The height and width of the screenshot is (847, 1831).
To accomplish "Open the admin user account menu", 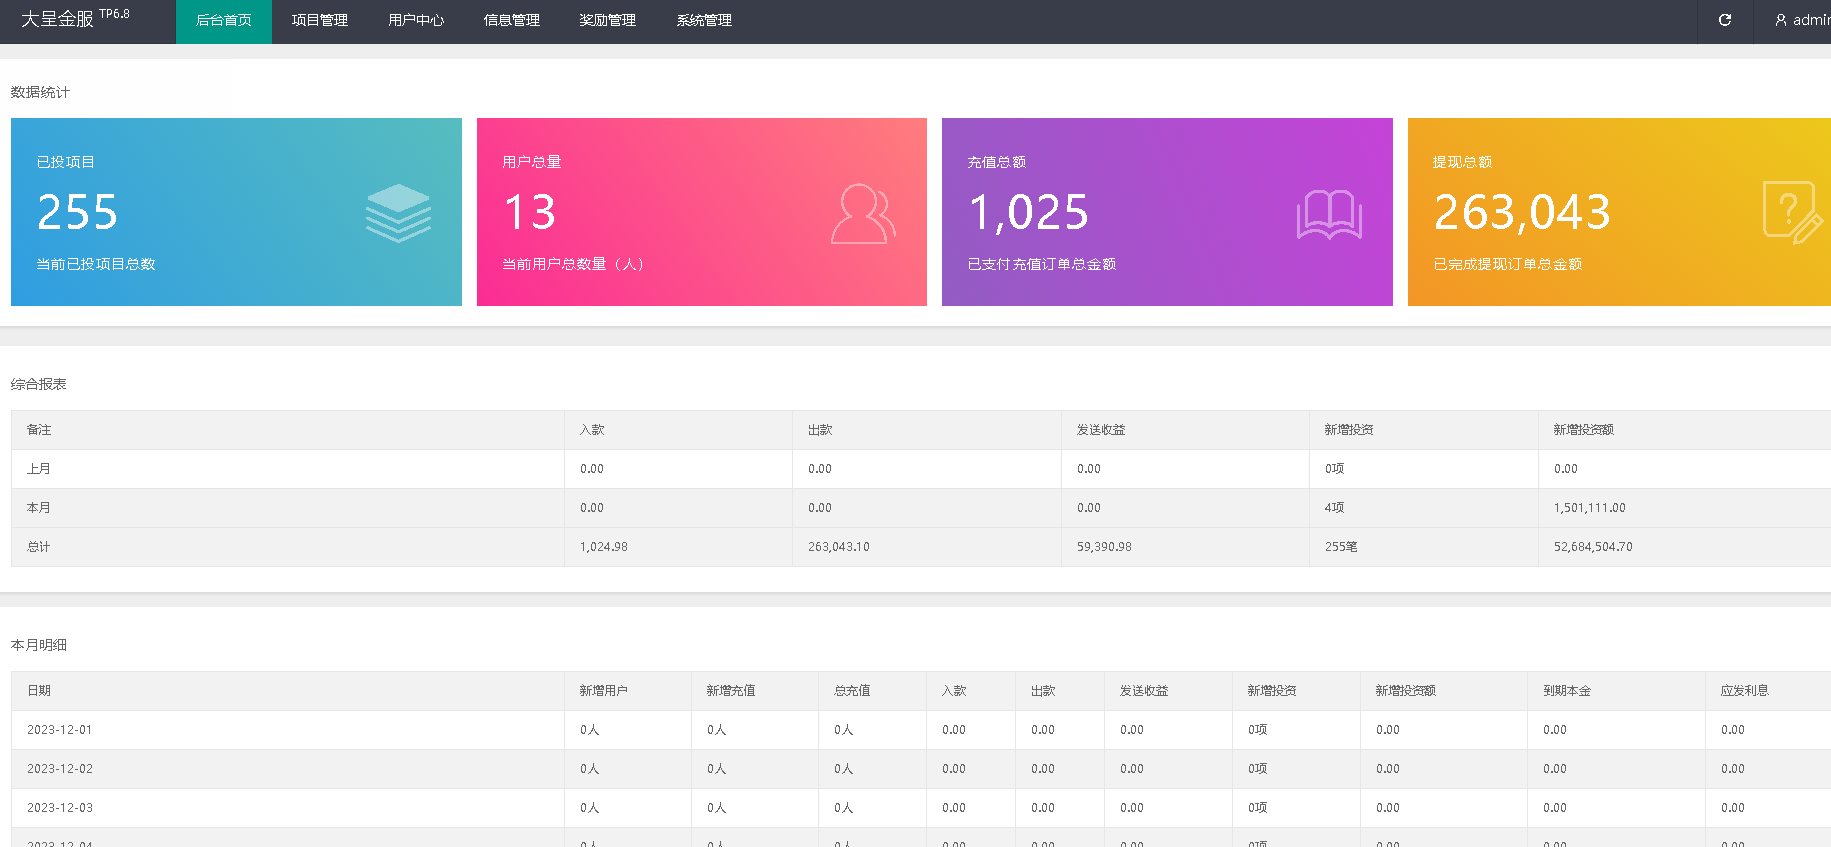I will (1803, 20).
